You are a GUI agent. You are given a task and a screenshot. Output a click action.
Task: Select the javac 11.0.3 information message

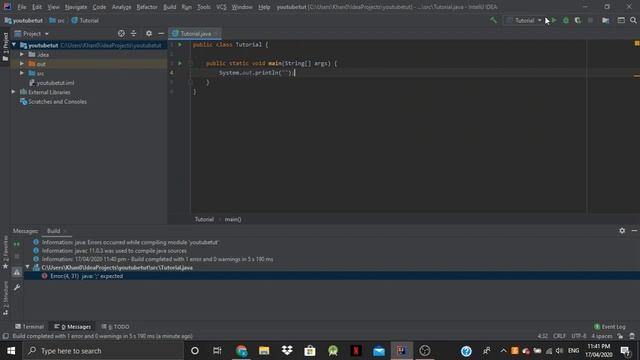pyautogui.click(x=114, y=251)
